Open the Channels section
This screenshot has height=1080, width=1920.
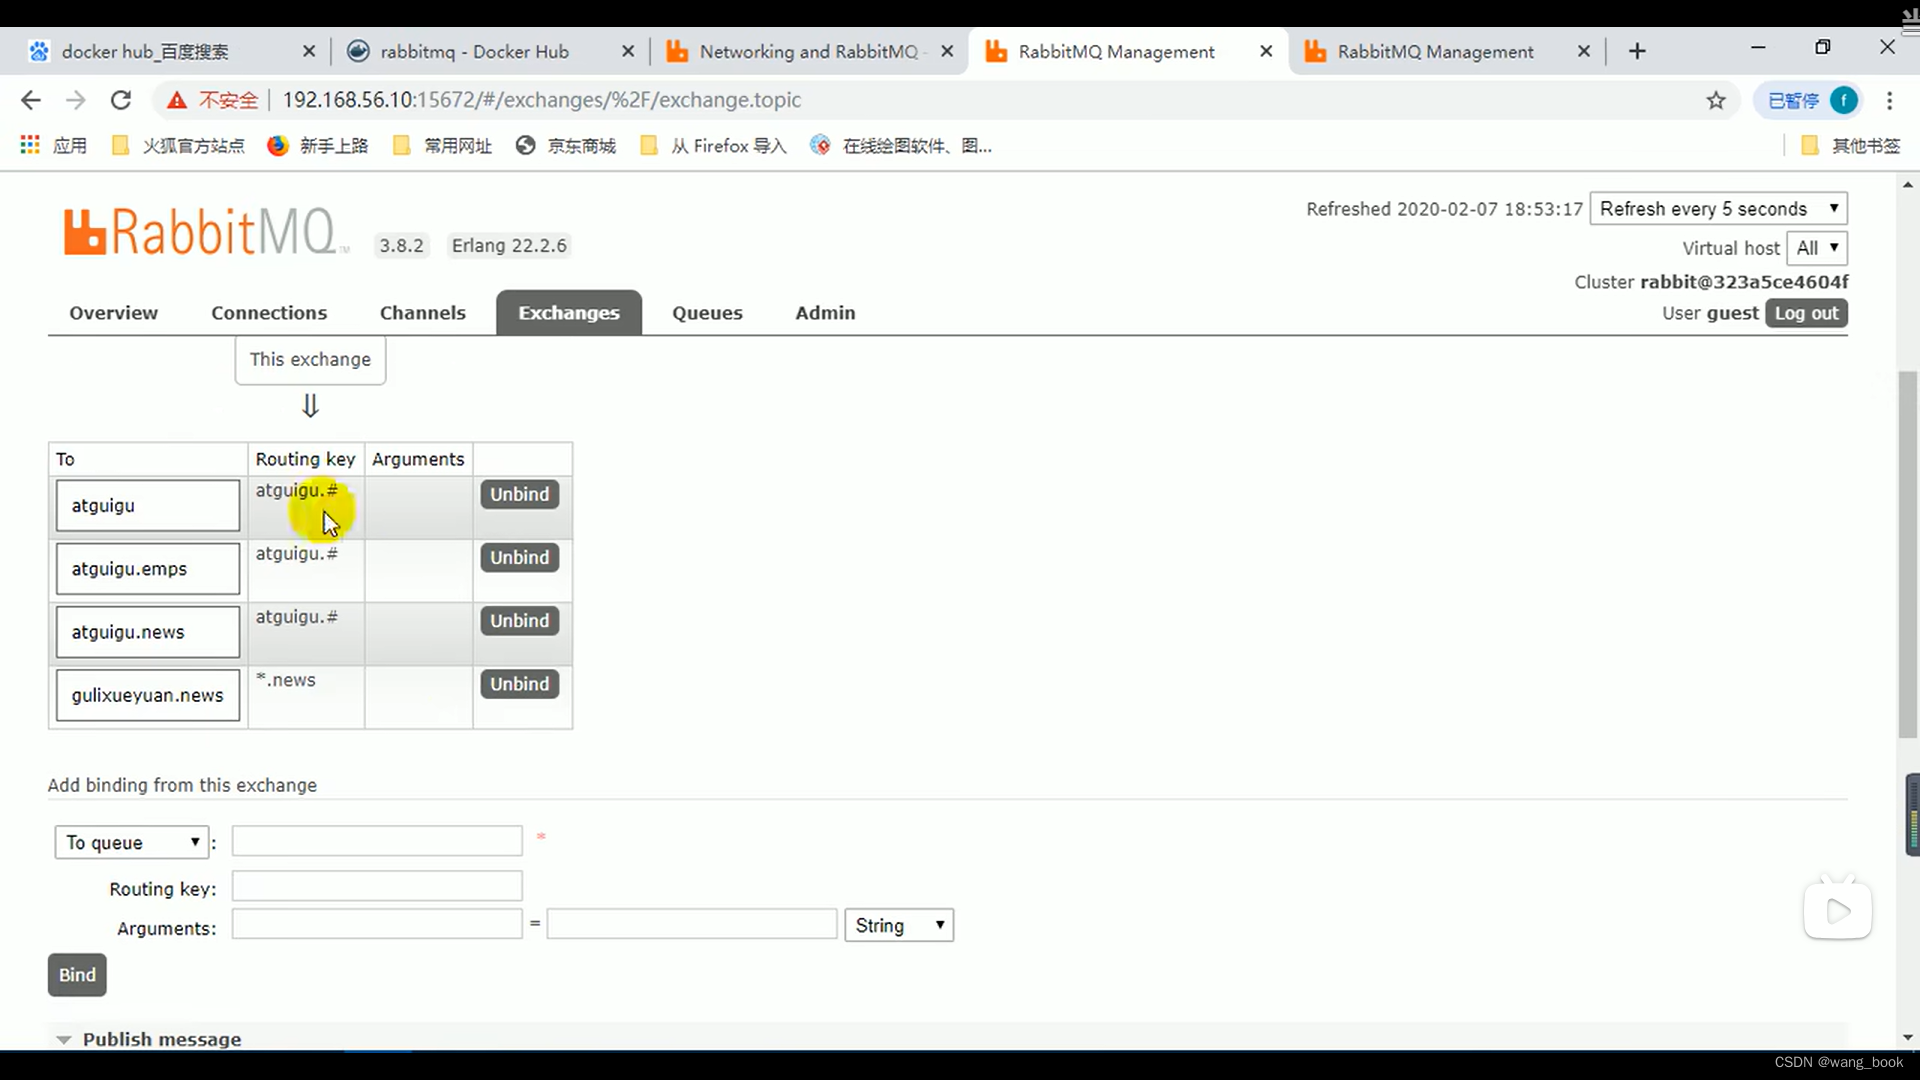[x=423, y=313]
